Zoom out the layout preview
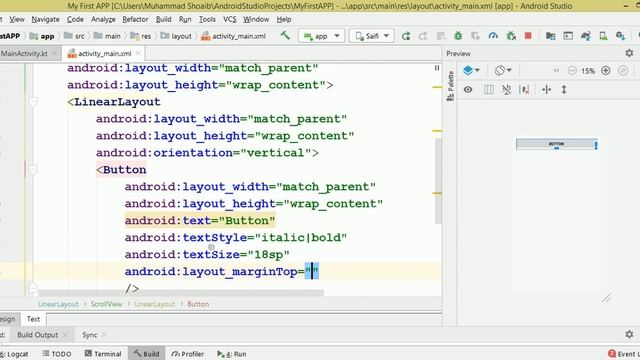 pyautogui.click(x=572, y=71)
